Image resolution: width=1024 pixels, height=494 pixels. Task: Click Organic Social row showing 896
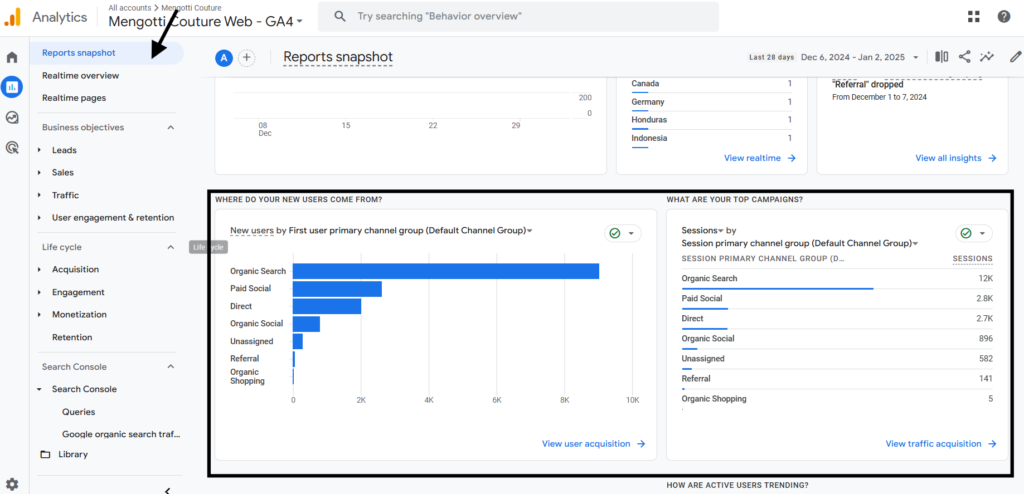coord(837,339)
